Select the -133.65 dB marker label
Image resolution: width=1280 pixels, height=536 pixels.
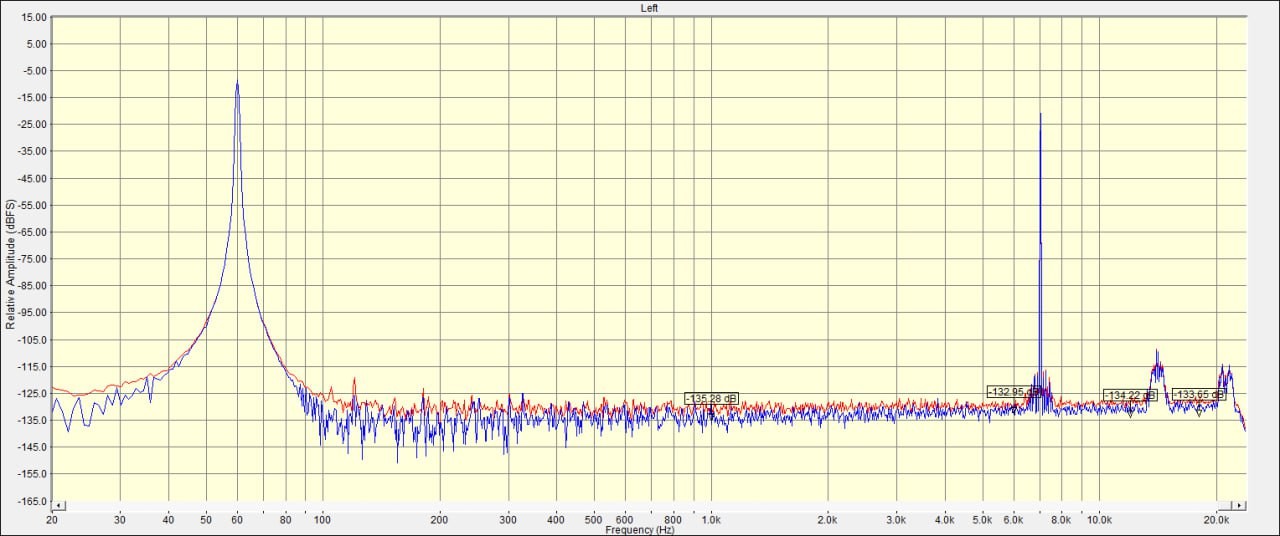pyautogui.click(x=1198, y=394)
